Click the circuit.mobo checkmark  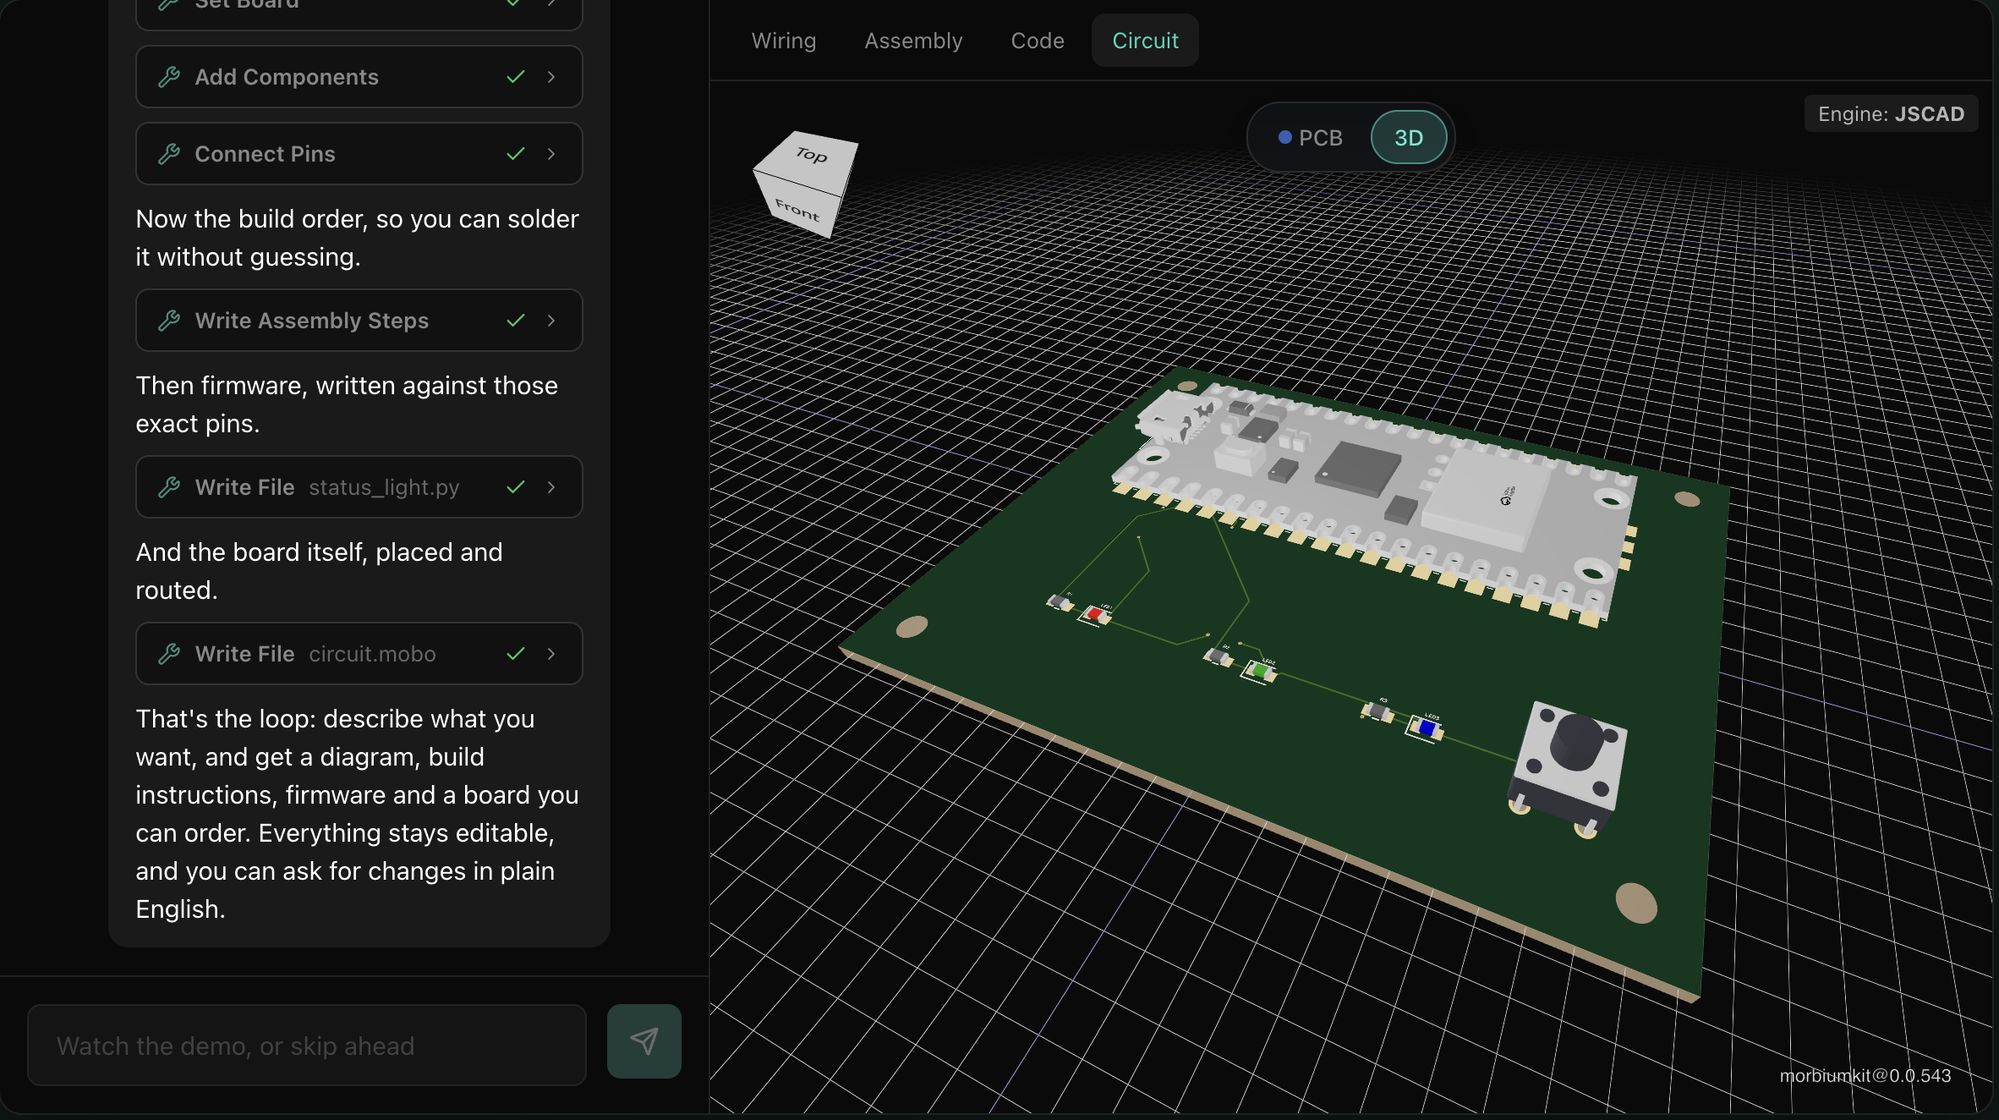pyautogui.click(x=515, y=654)
